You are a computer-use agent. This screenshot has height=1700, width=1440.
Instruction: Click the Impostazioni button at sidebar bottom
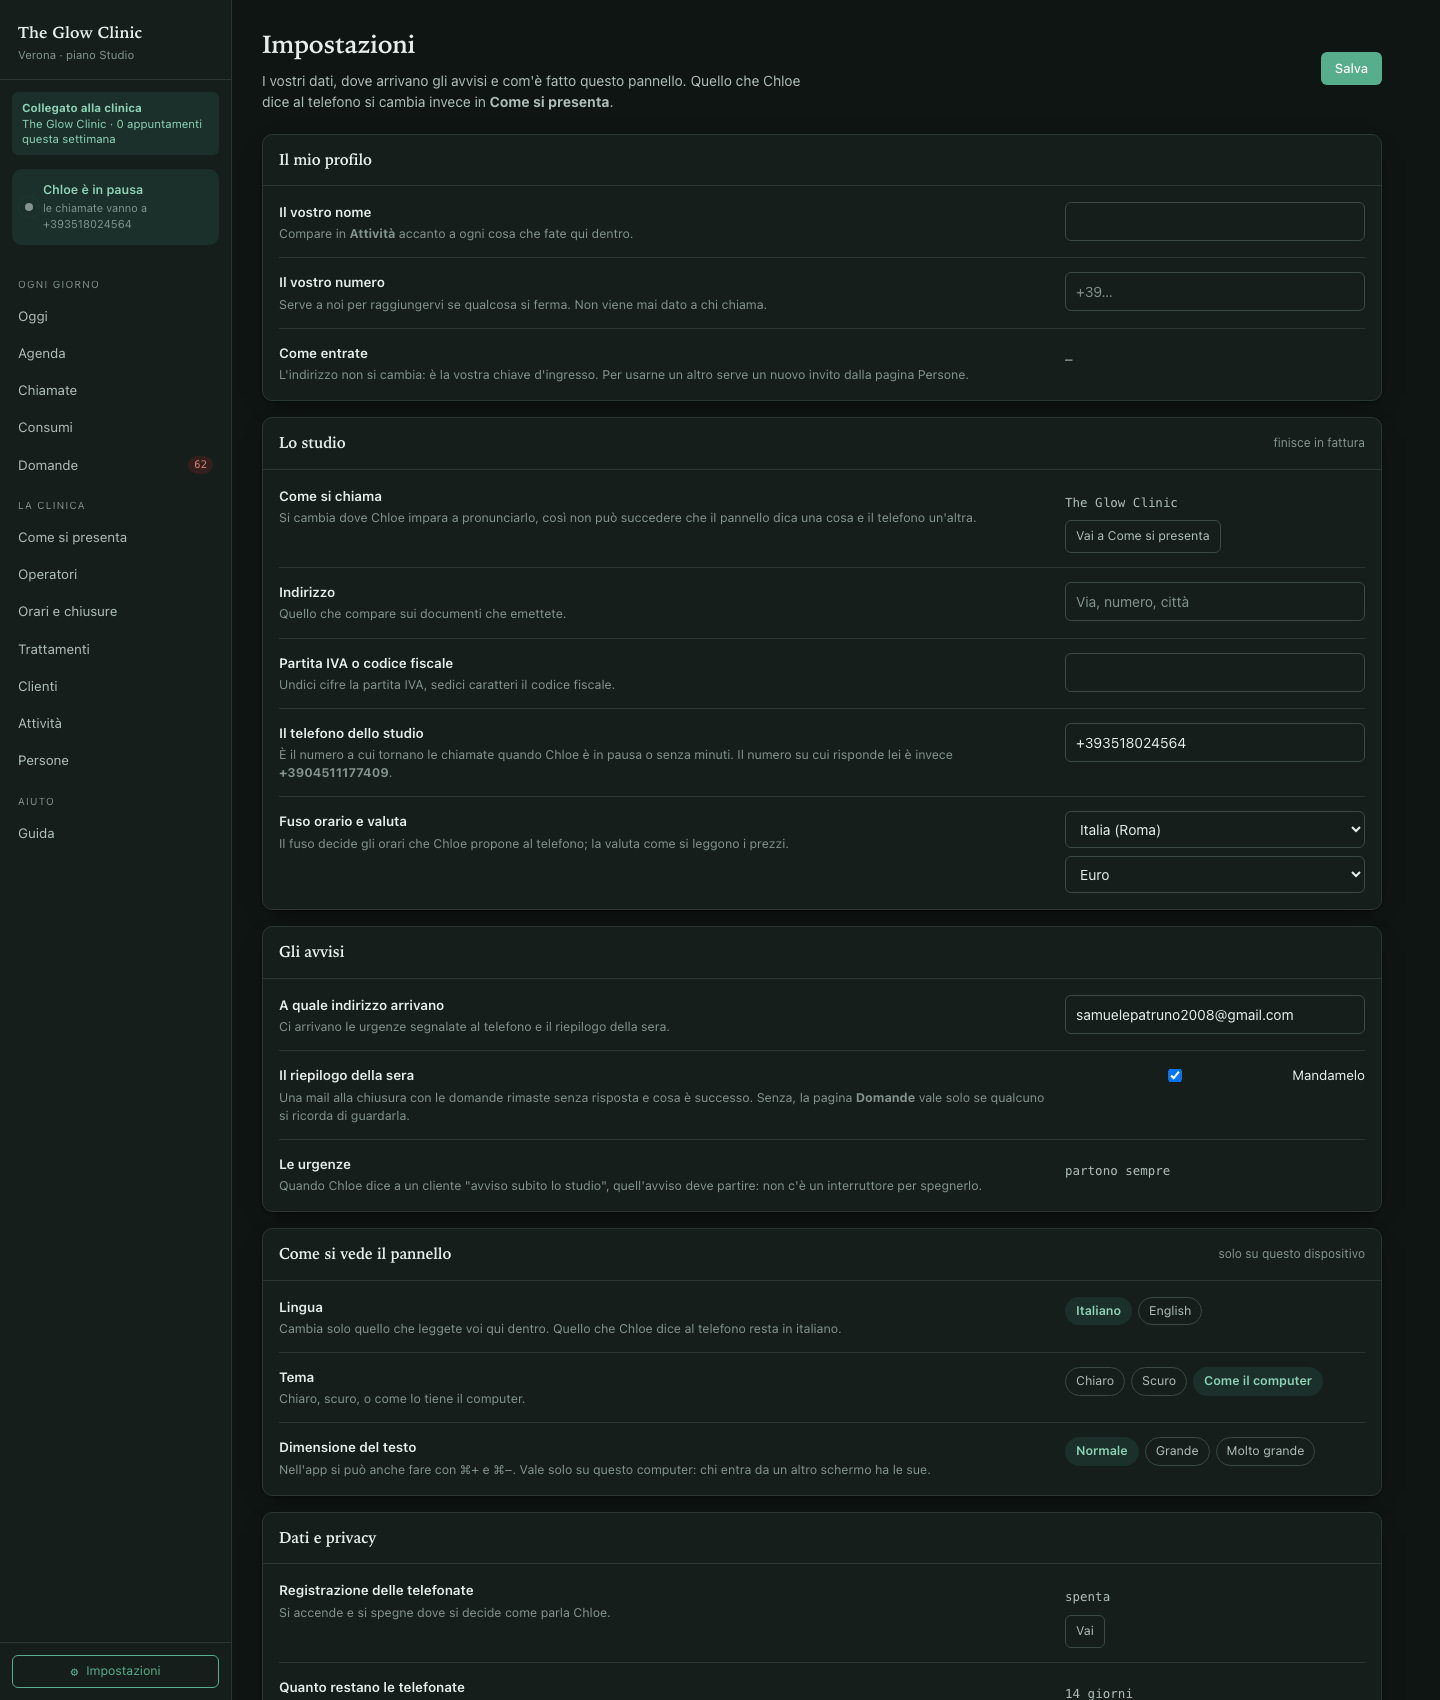pyautogui.click(x=115, y=1671)
